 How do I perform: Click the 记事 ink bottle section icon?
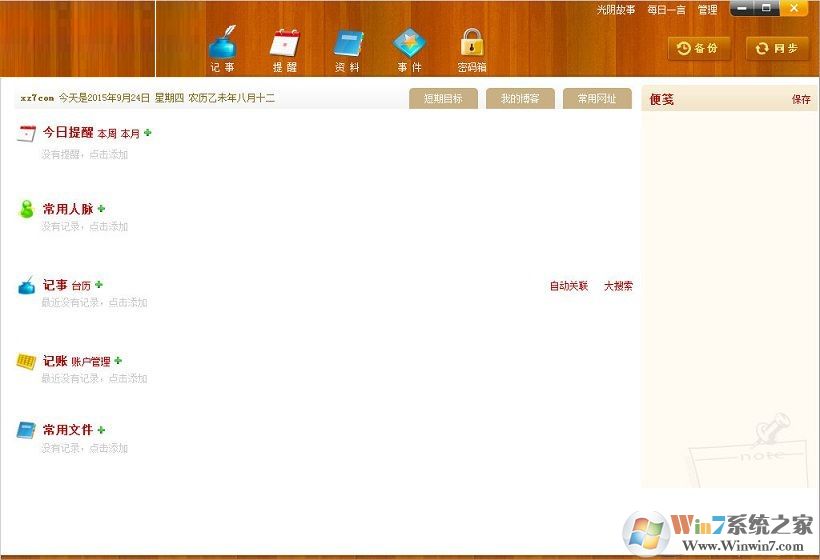(27, 285)
